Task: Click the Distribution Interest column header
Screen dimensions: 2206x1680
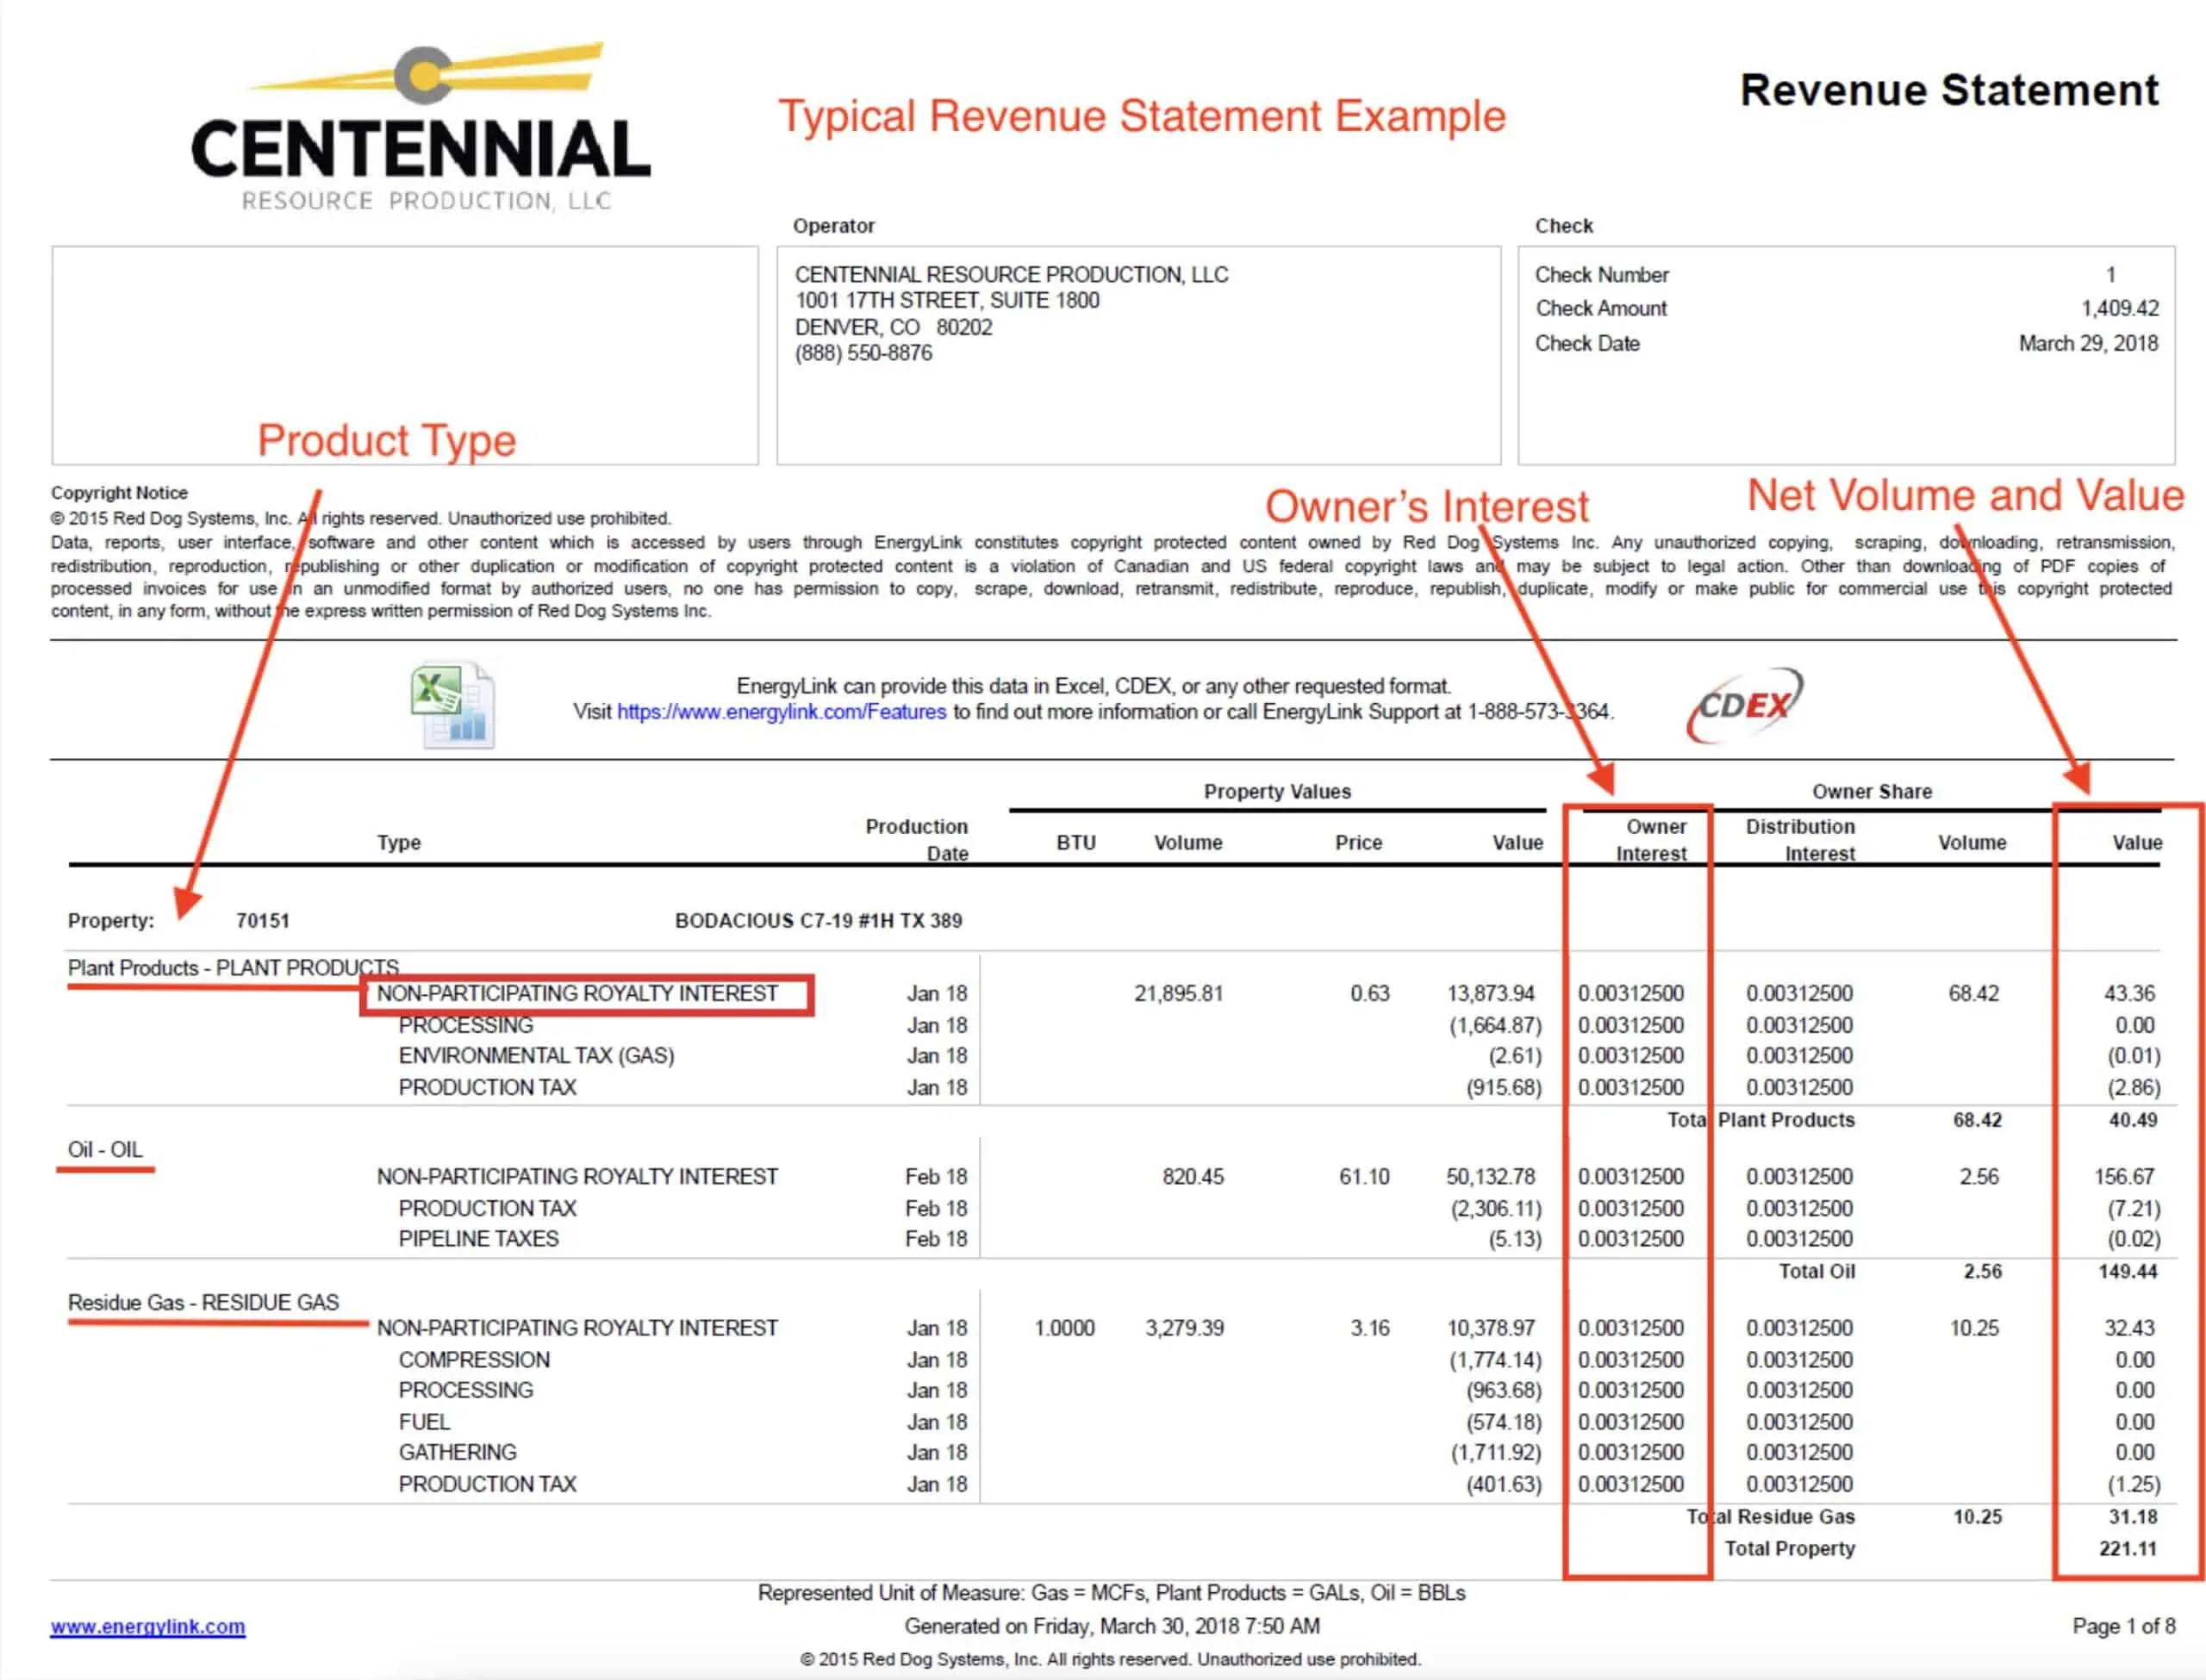Action: 1800,840
